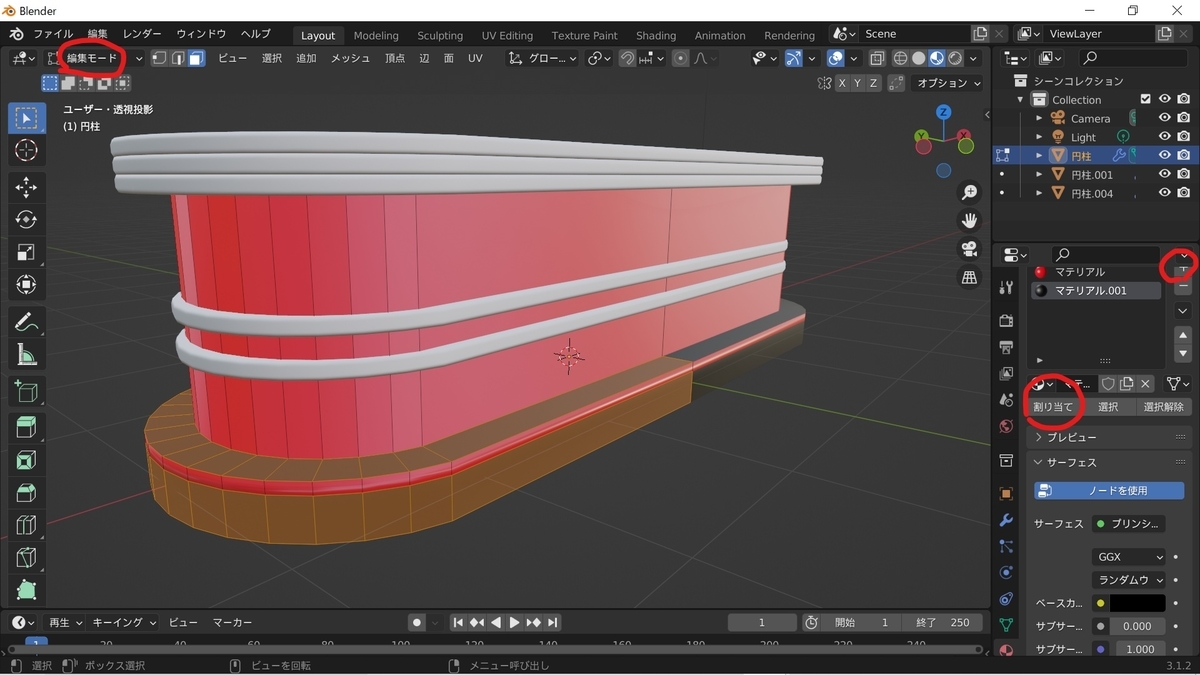Enable face select mode

(x=197, y=58)
